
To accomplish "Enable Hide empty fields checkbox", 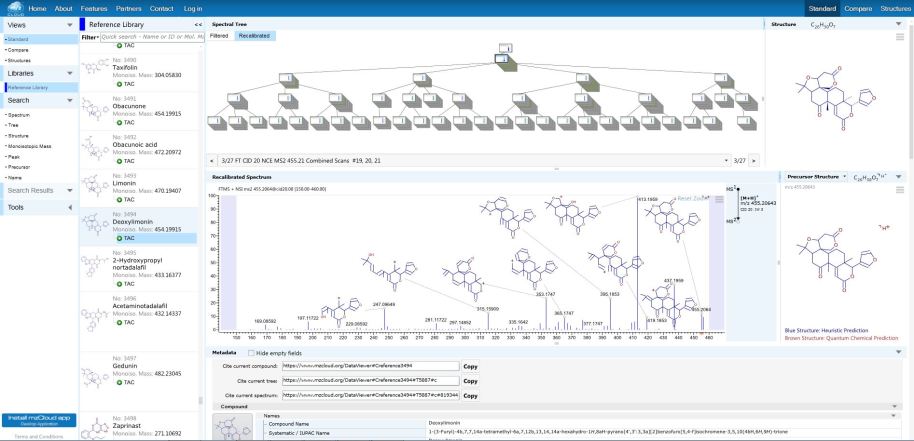I will tap(250, 353).
